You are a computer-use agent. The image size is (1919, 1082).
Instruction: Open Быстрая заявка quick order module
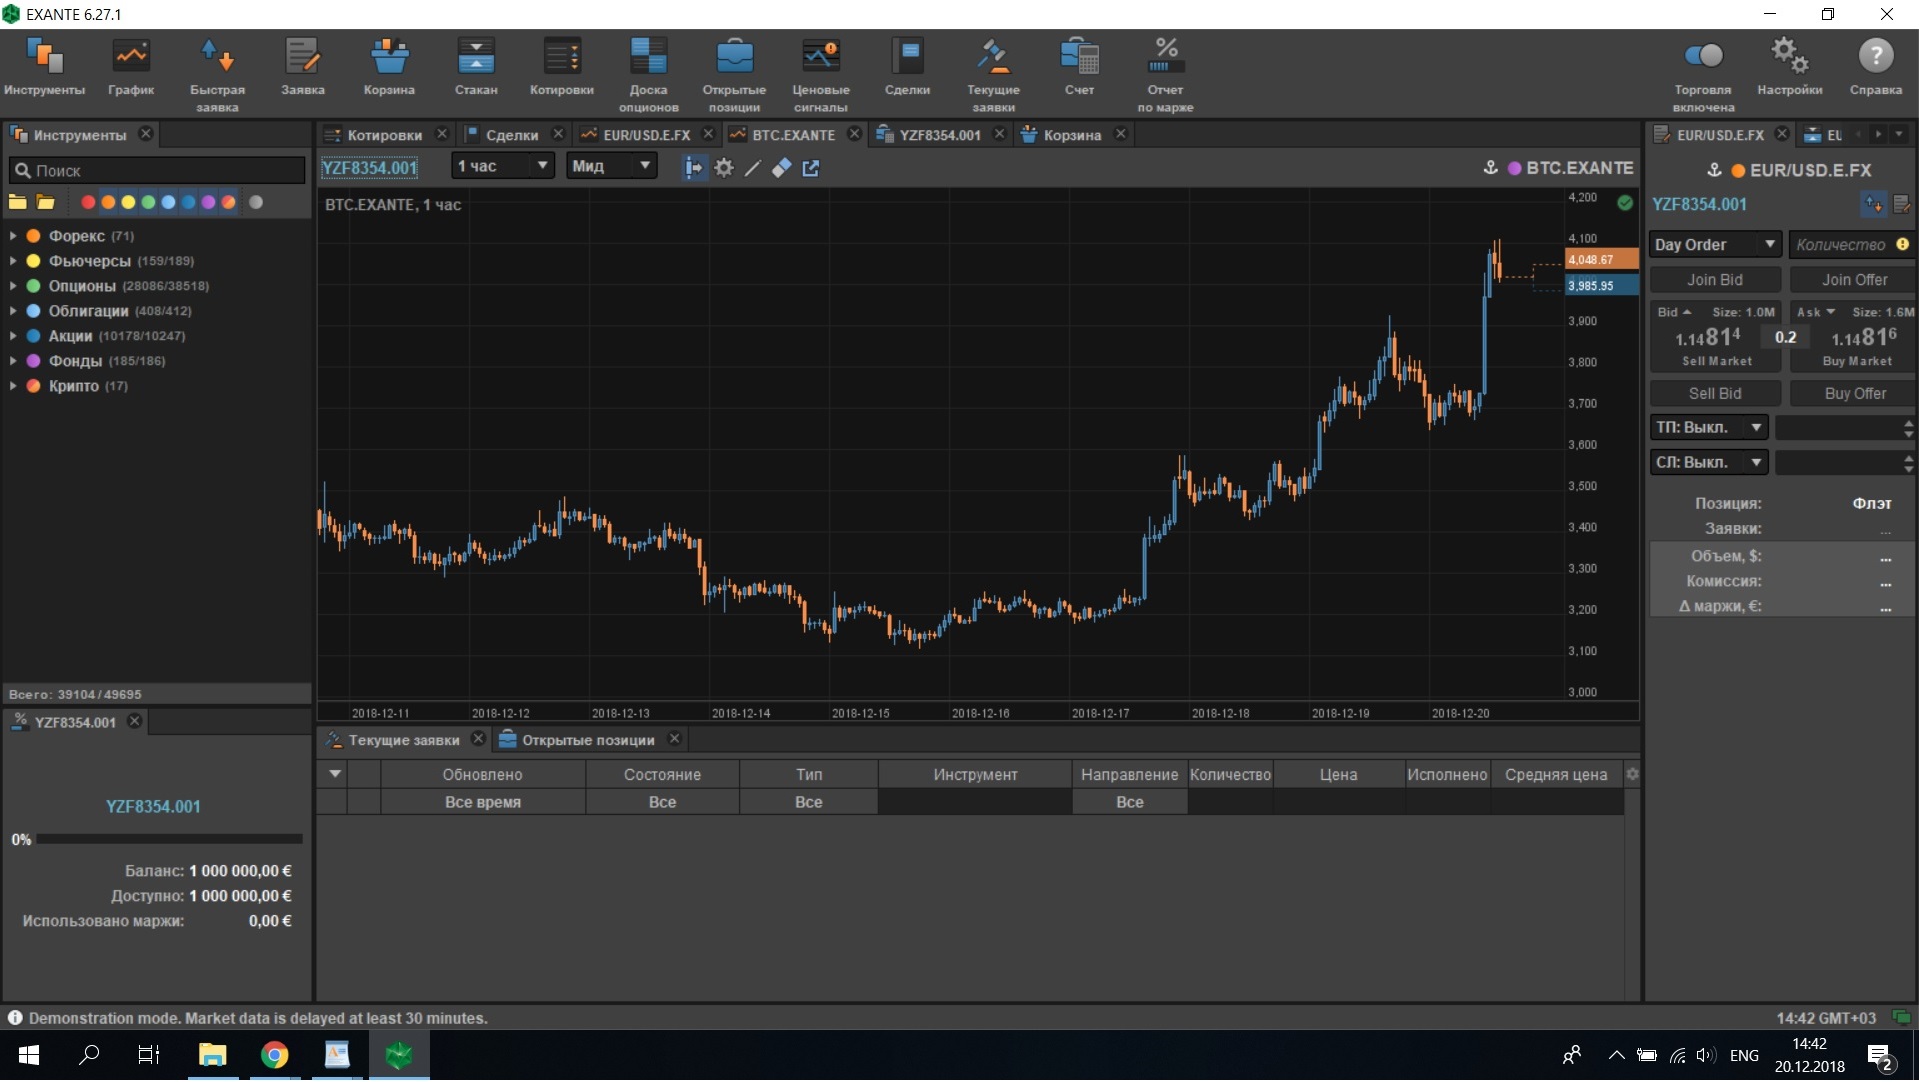pos(217,75)
